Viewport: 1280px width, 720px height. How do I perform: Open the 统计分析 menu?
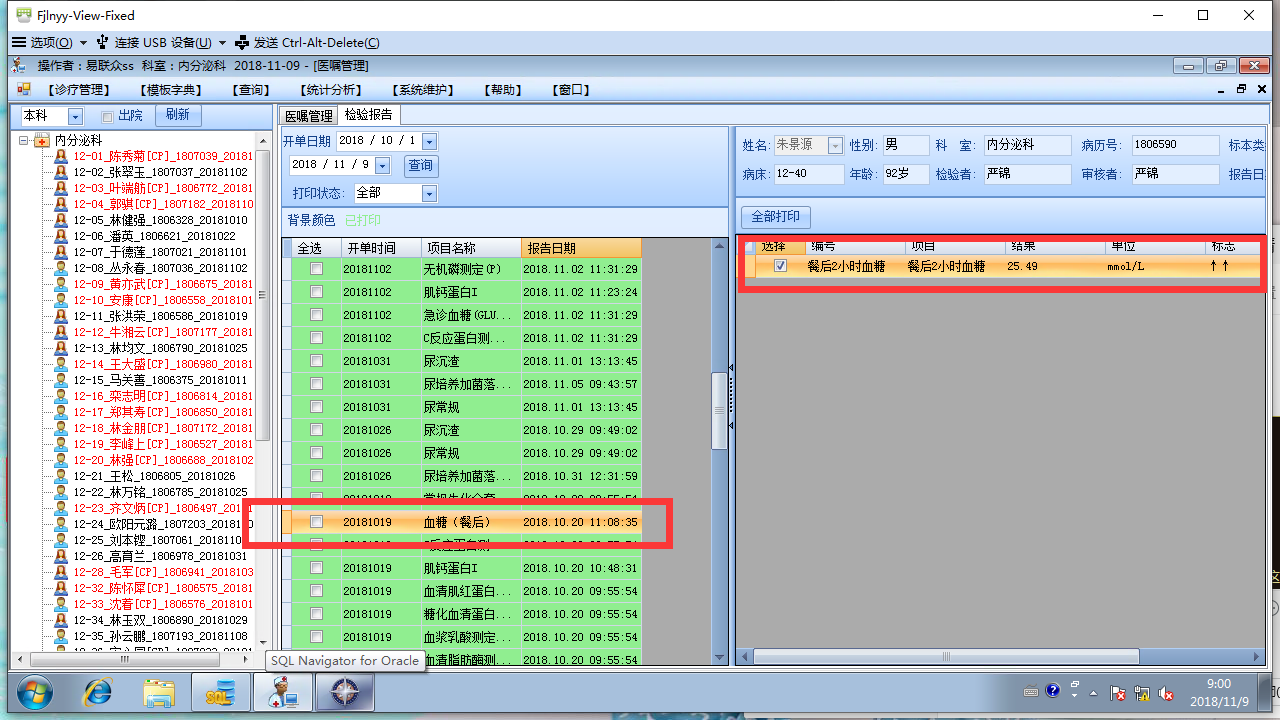click(329, 90)
